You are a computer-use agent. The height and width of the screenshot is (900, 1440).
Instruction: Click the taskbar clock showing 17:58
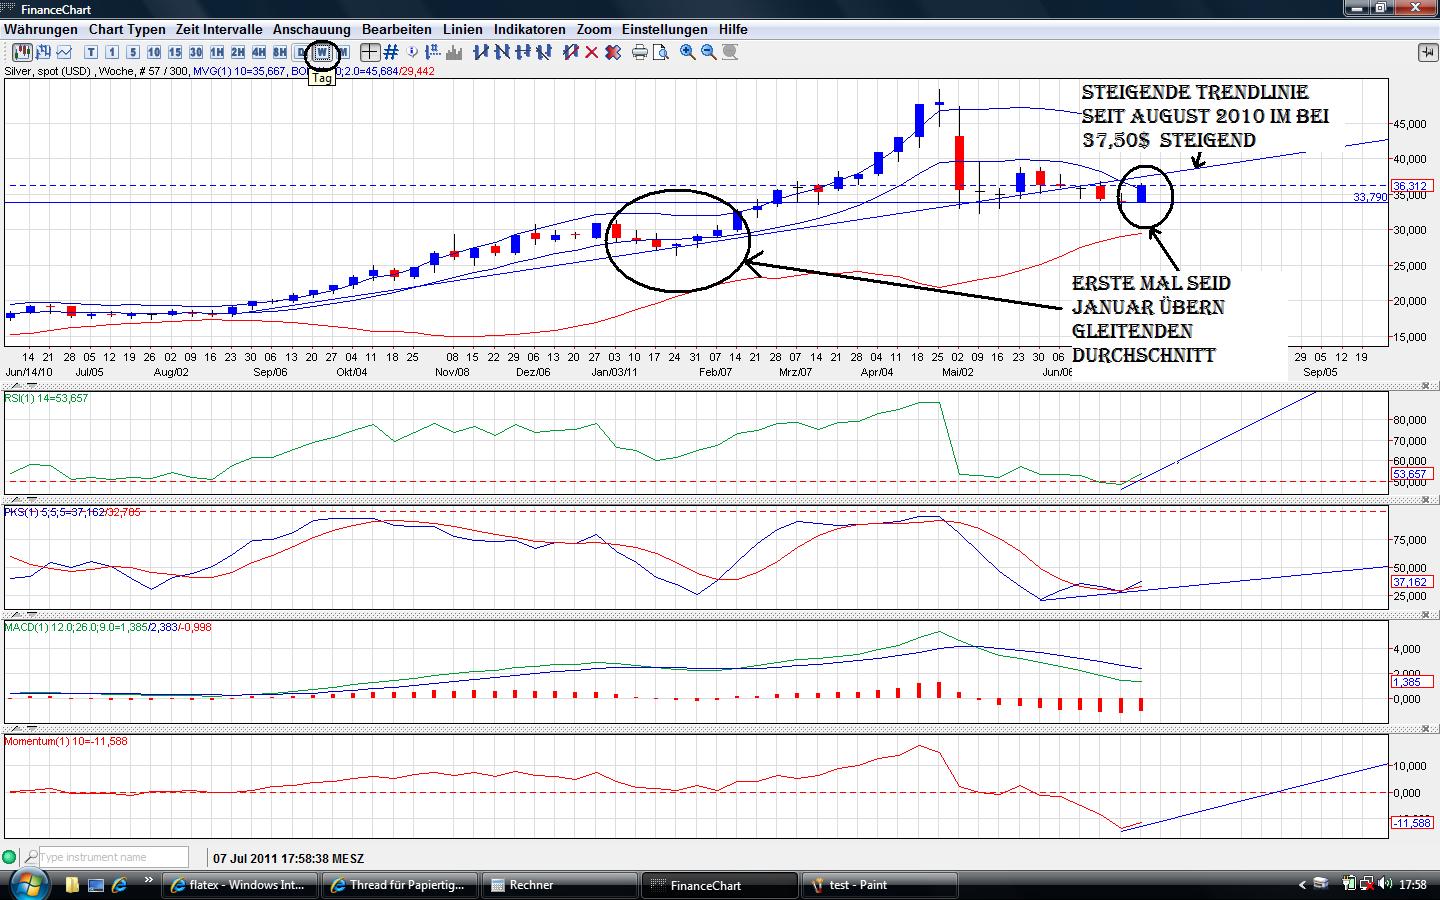pyautogui.click(x=1413, y=885)
